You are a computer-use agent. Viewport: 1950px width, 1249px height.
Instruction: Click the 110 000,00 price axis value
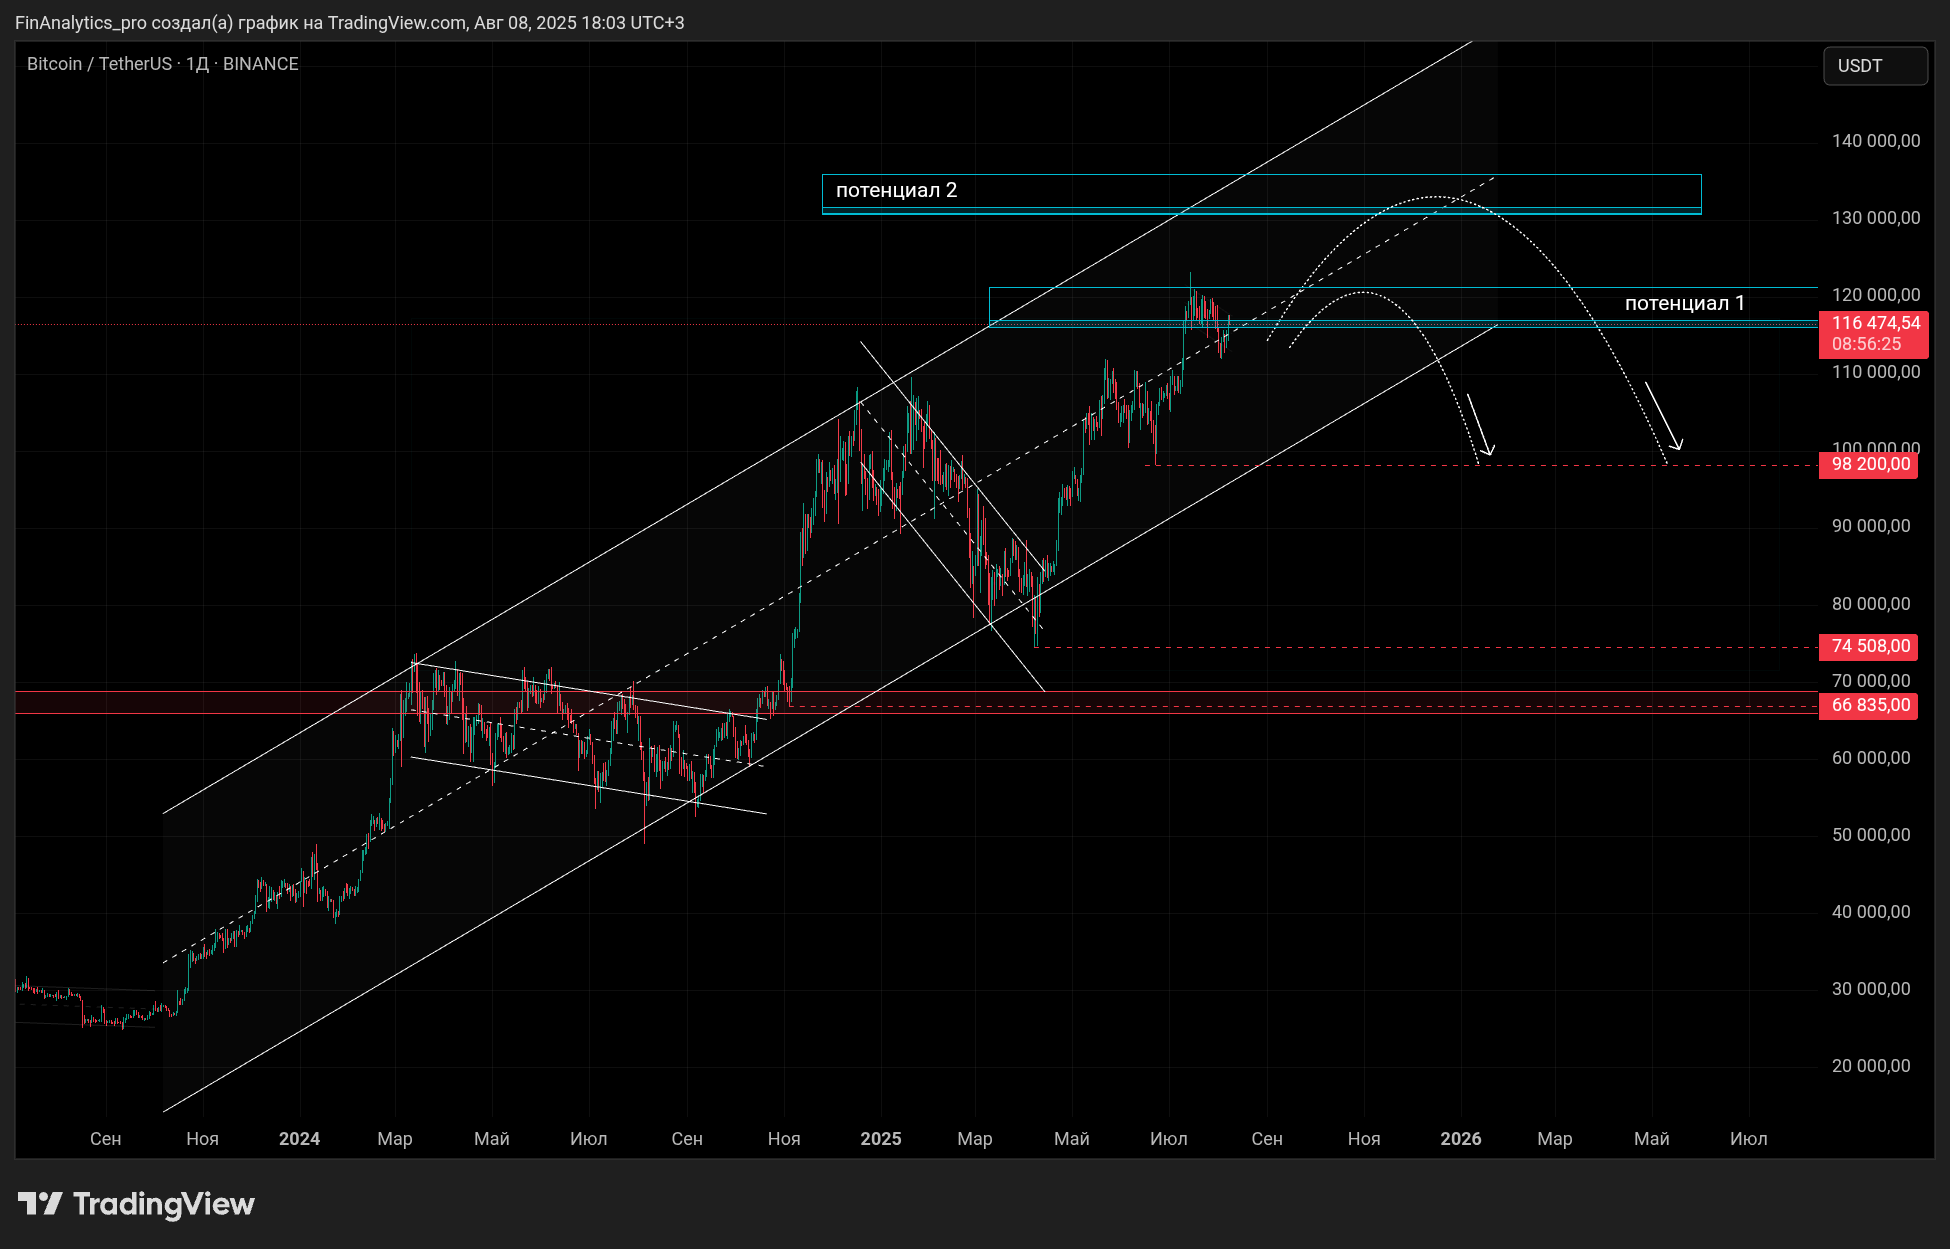tap(1875, 372)
